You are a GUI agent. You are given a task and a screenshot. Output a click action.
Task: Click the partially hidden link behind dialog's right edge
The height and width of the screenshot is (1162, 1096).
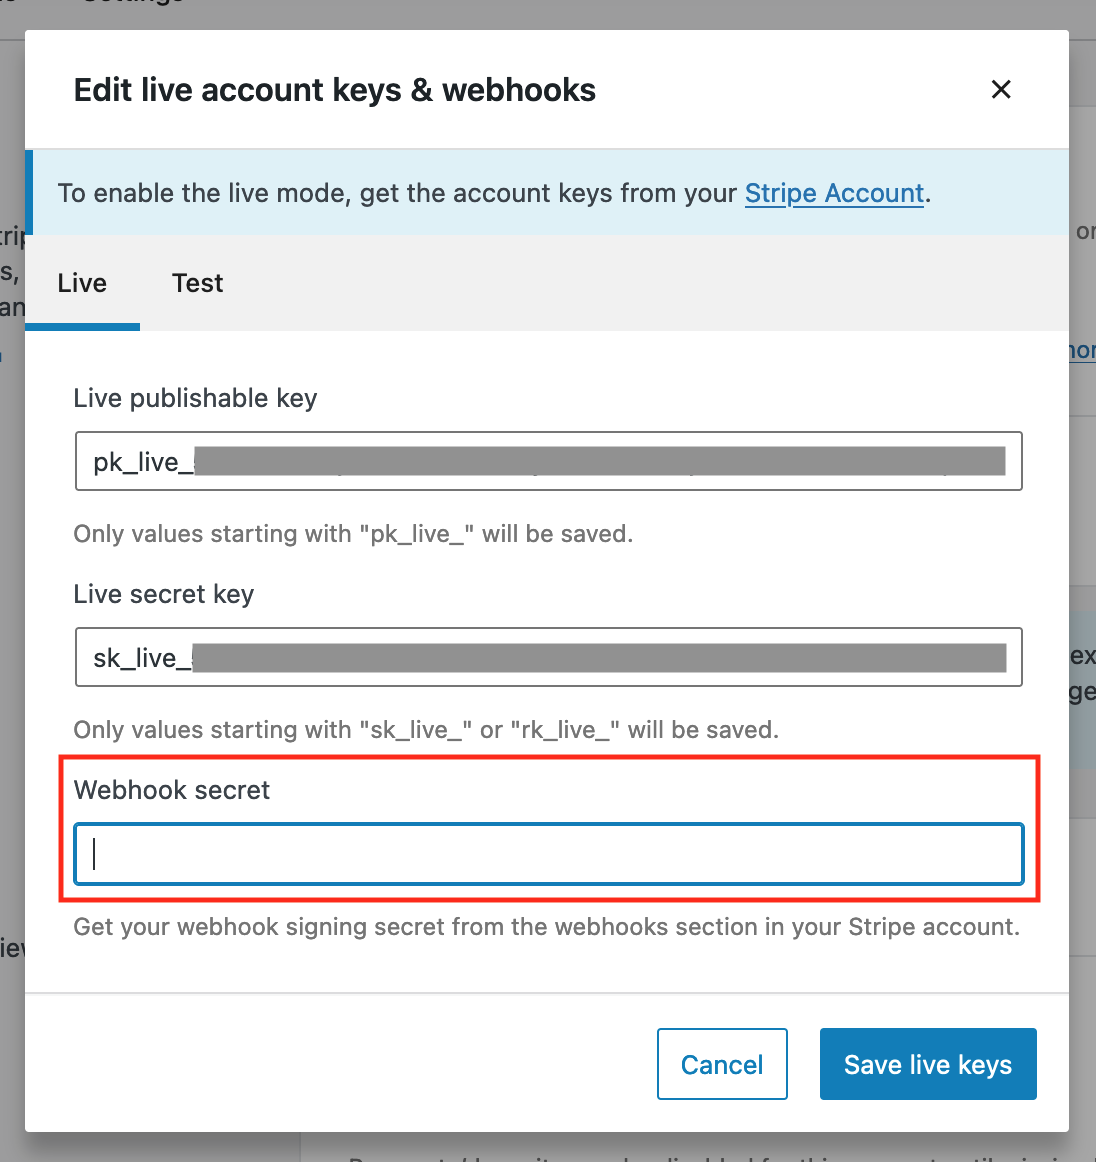point(1083,351)
